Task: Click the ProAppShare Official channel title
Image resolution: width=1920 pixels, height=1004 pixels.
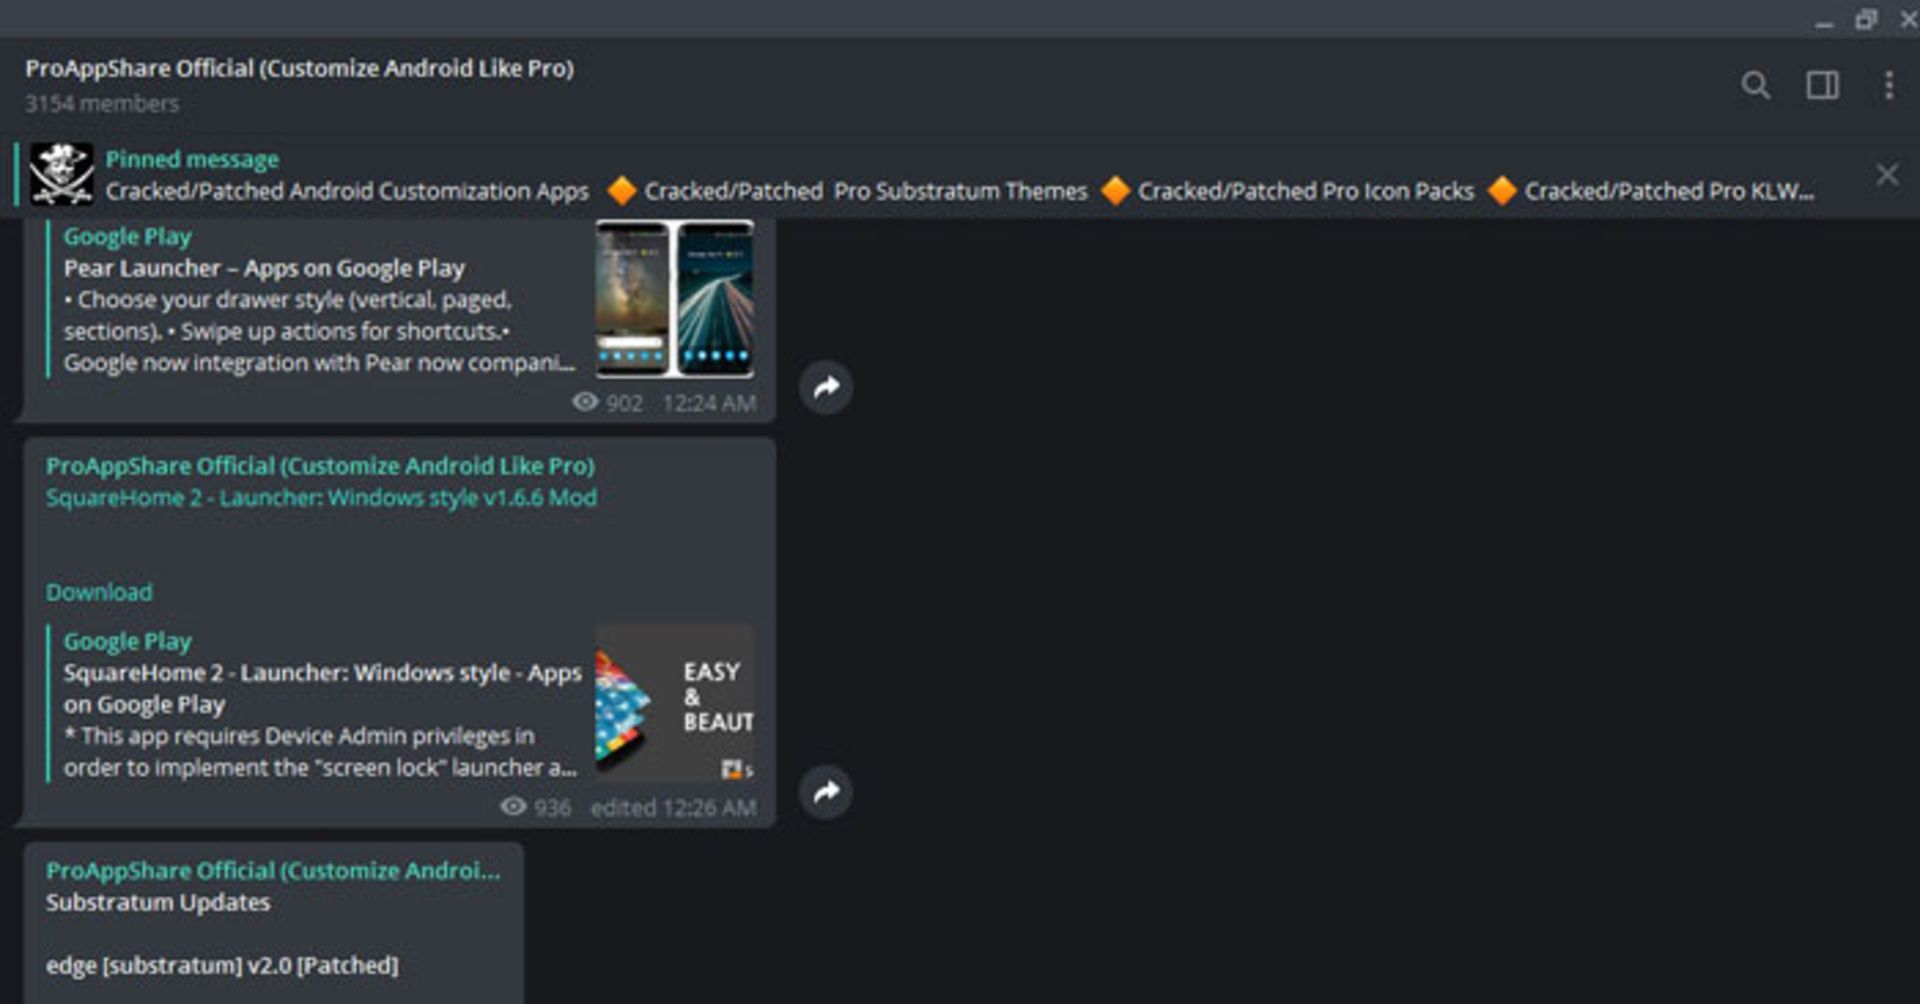Action: tap(299, 68)
